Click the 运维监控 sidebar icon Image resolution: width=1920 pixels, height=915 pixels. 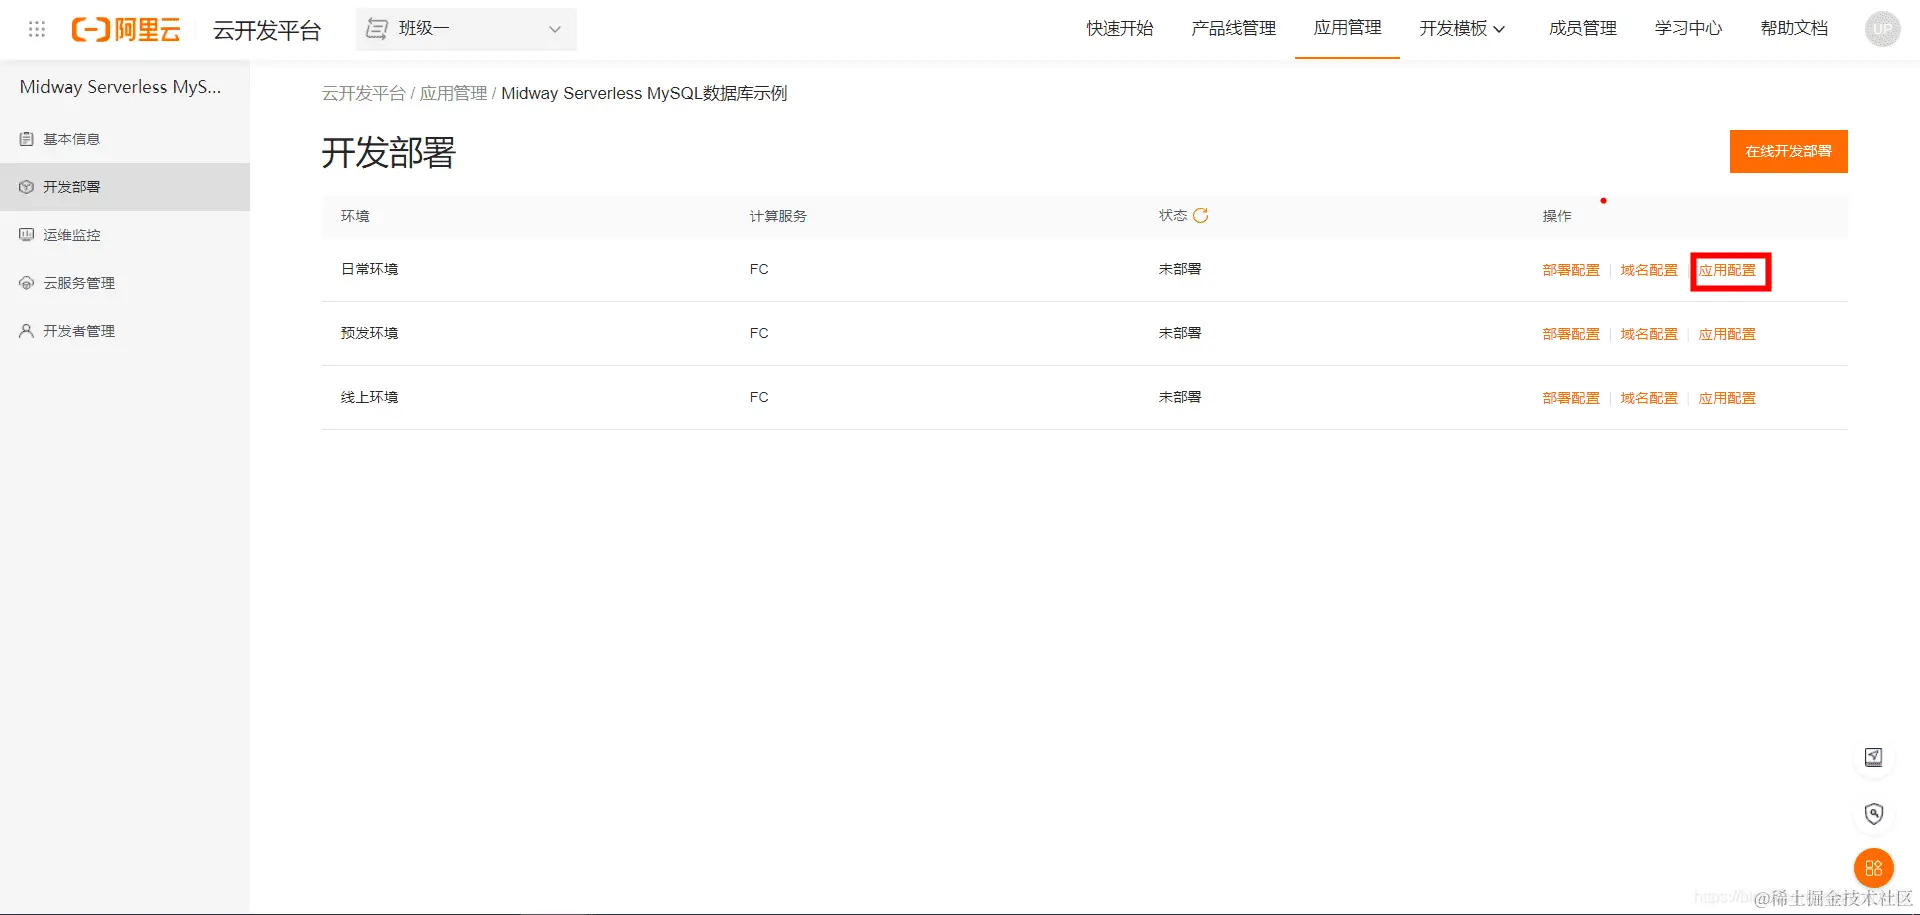pos(27,235)
